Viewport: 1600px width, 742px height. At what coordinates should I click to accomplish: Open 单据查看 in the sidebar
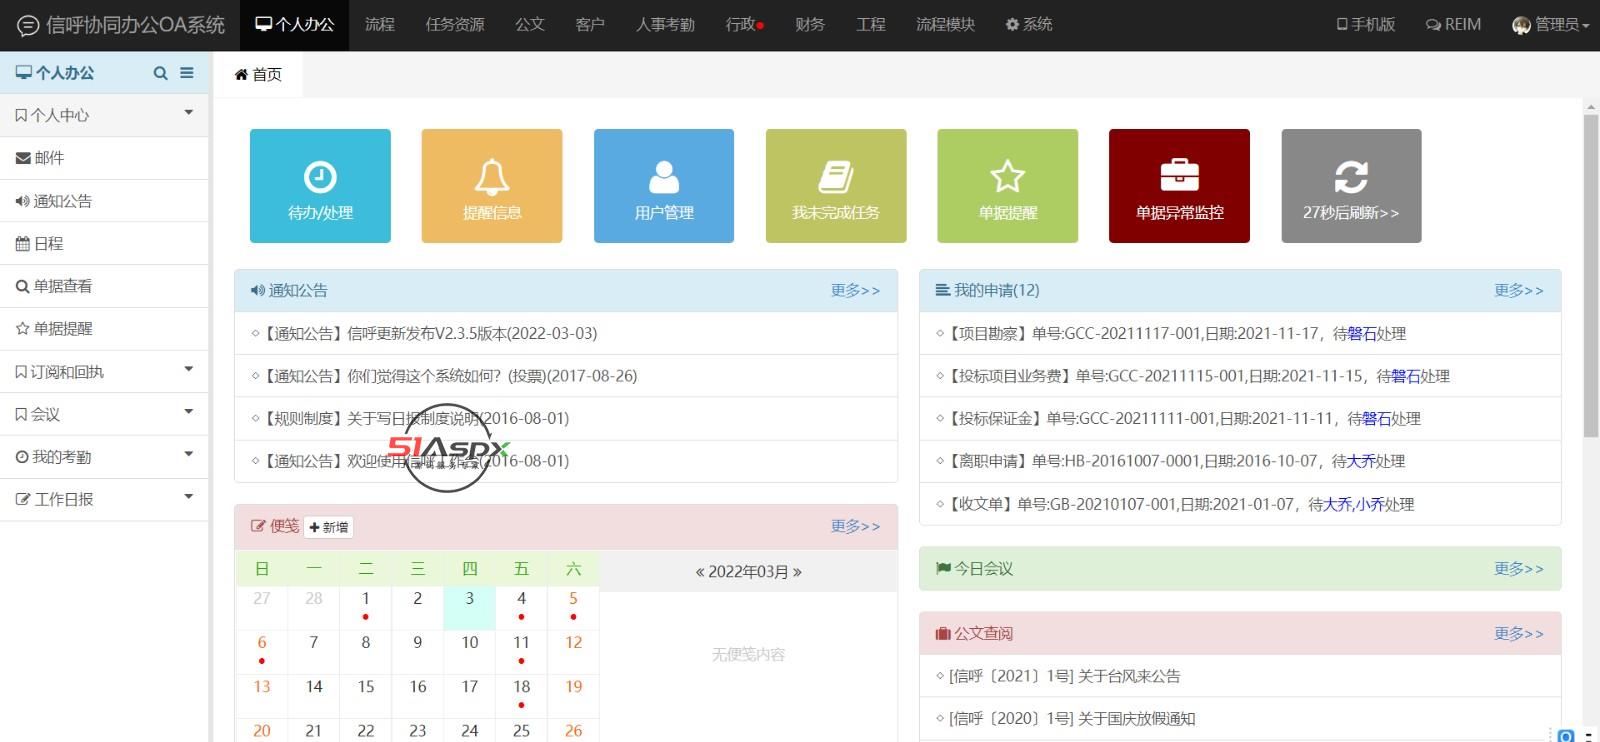pyautogui.click(x=104, y=286)
